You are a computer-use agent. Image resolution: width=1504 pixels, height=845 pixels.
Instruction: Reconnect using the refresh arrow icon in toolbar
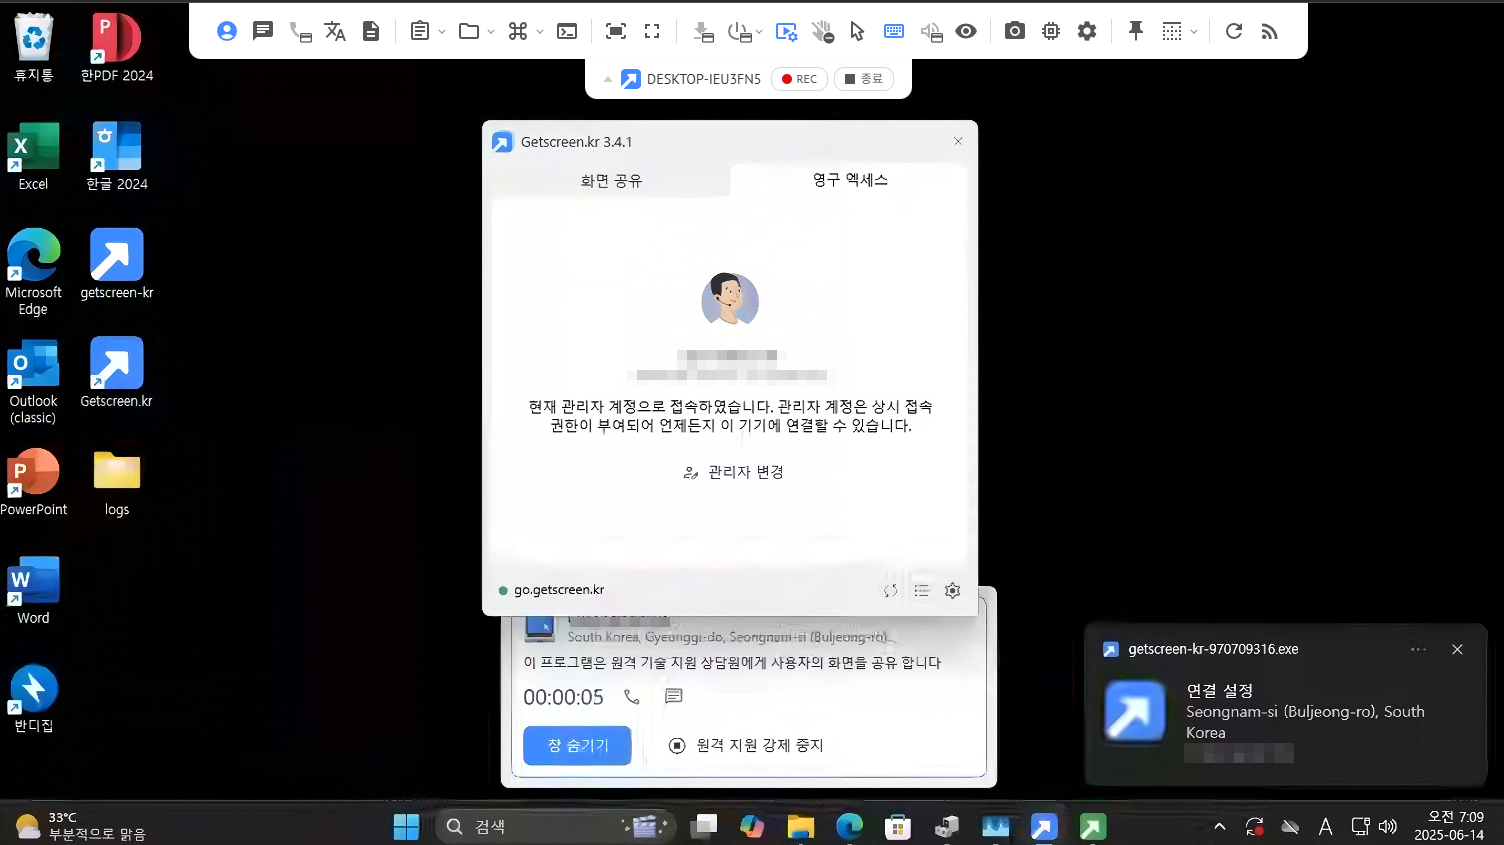1234,31
